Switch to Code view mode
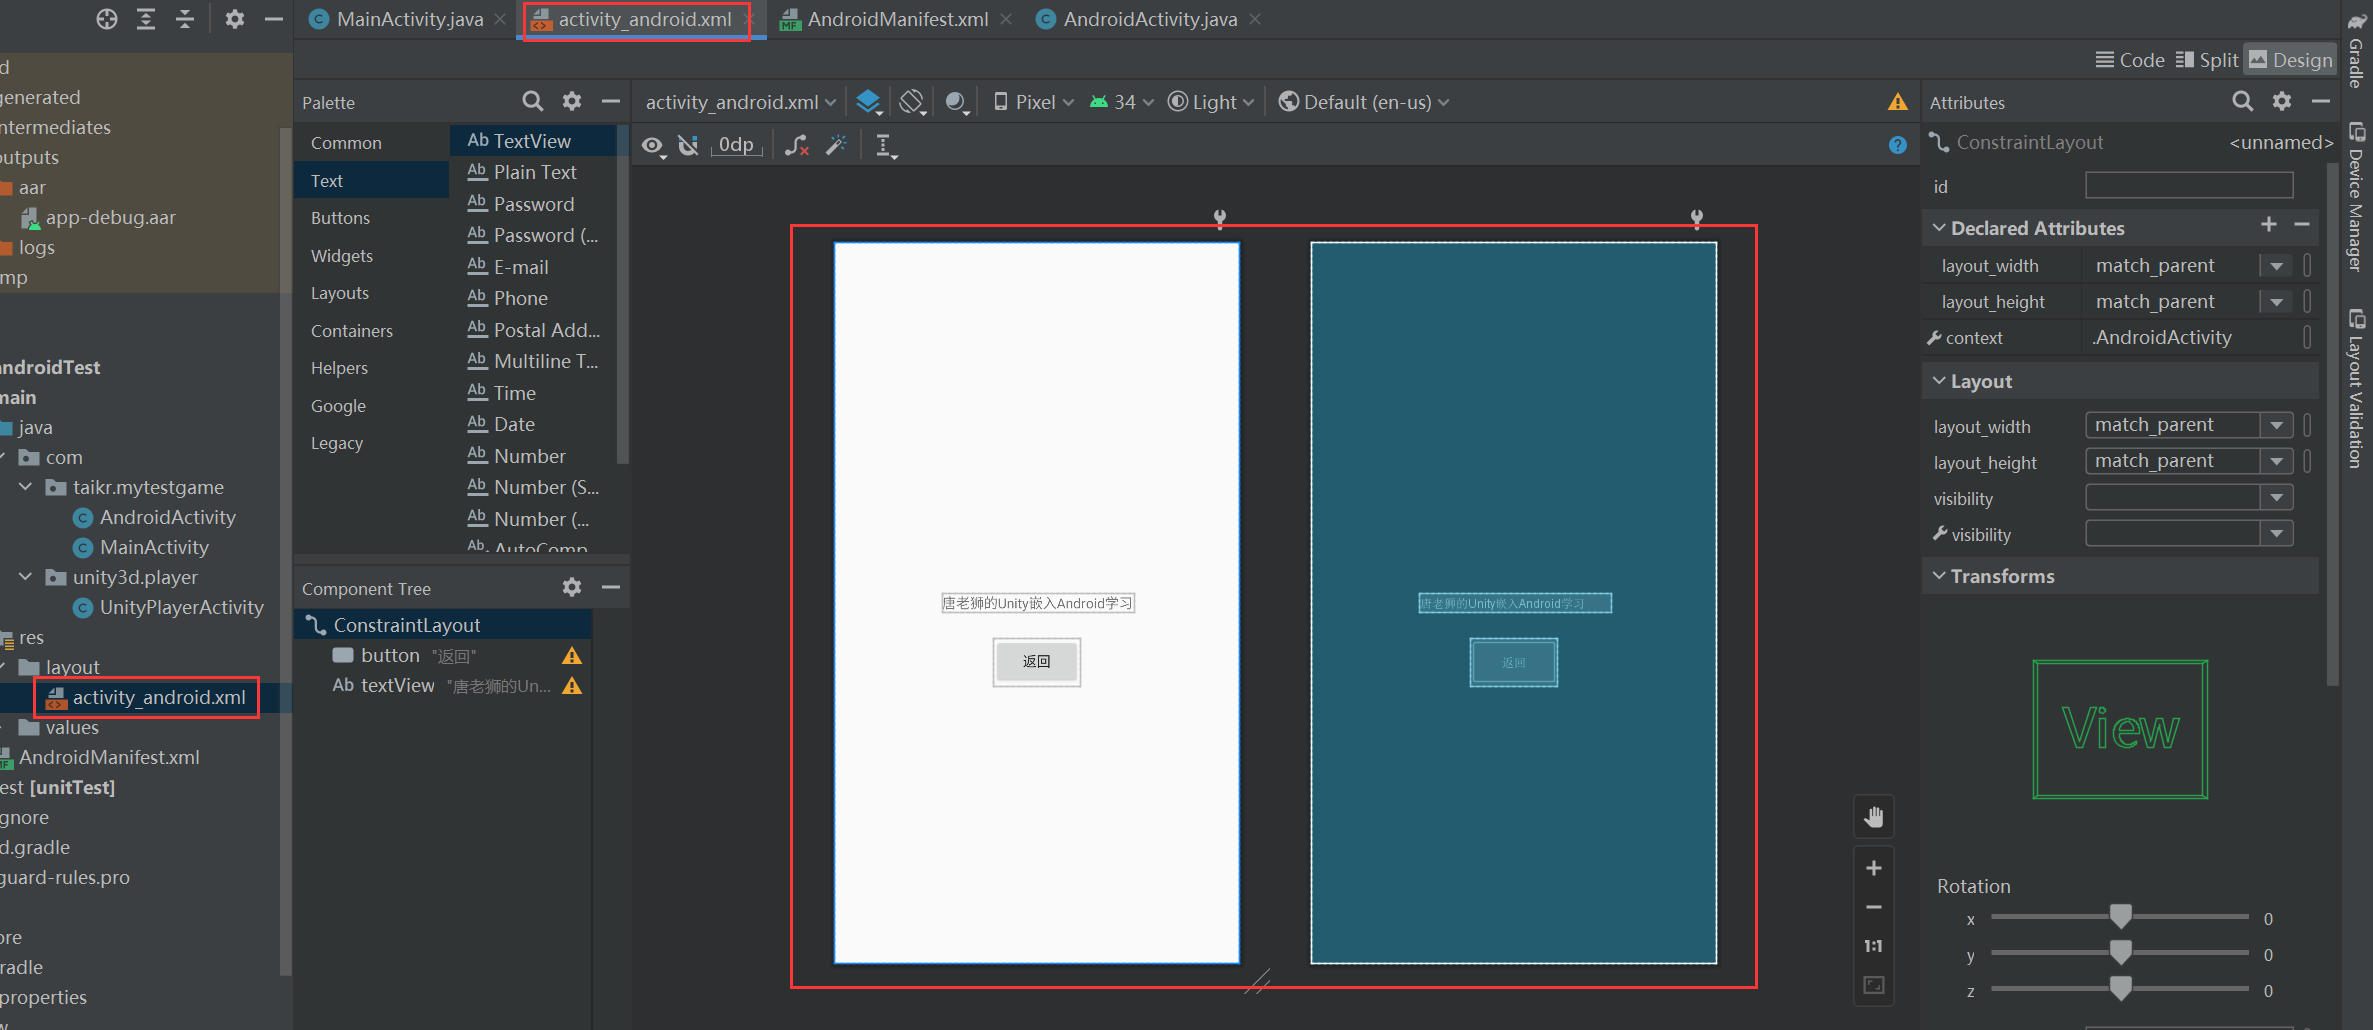The image size is (2373, 1030). coord(2130,60)
